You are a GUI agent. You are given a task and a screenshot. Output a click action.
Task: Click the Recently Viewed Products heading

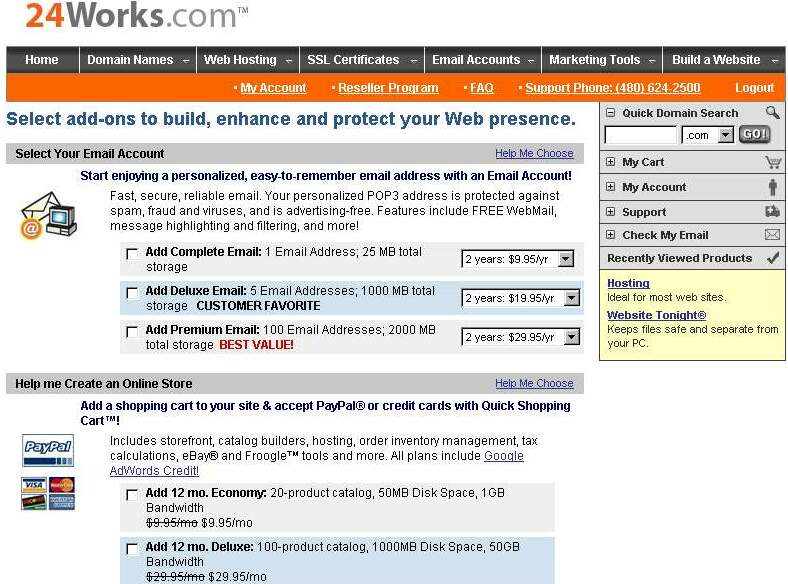point(679,258)
